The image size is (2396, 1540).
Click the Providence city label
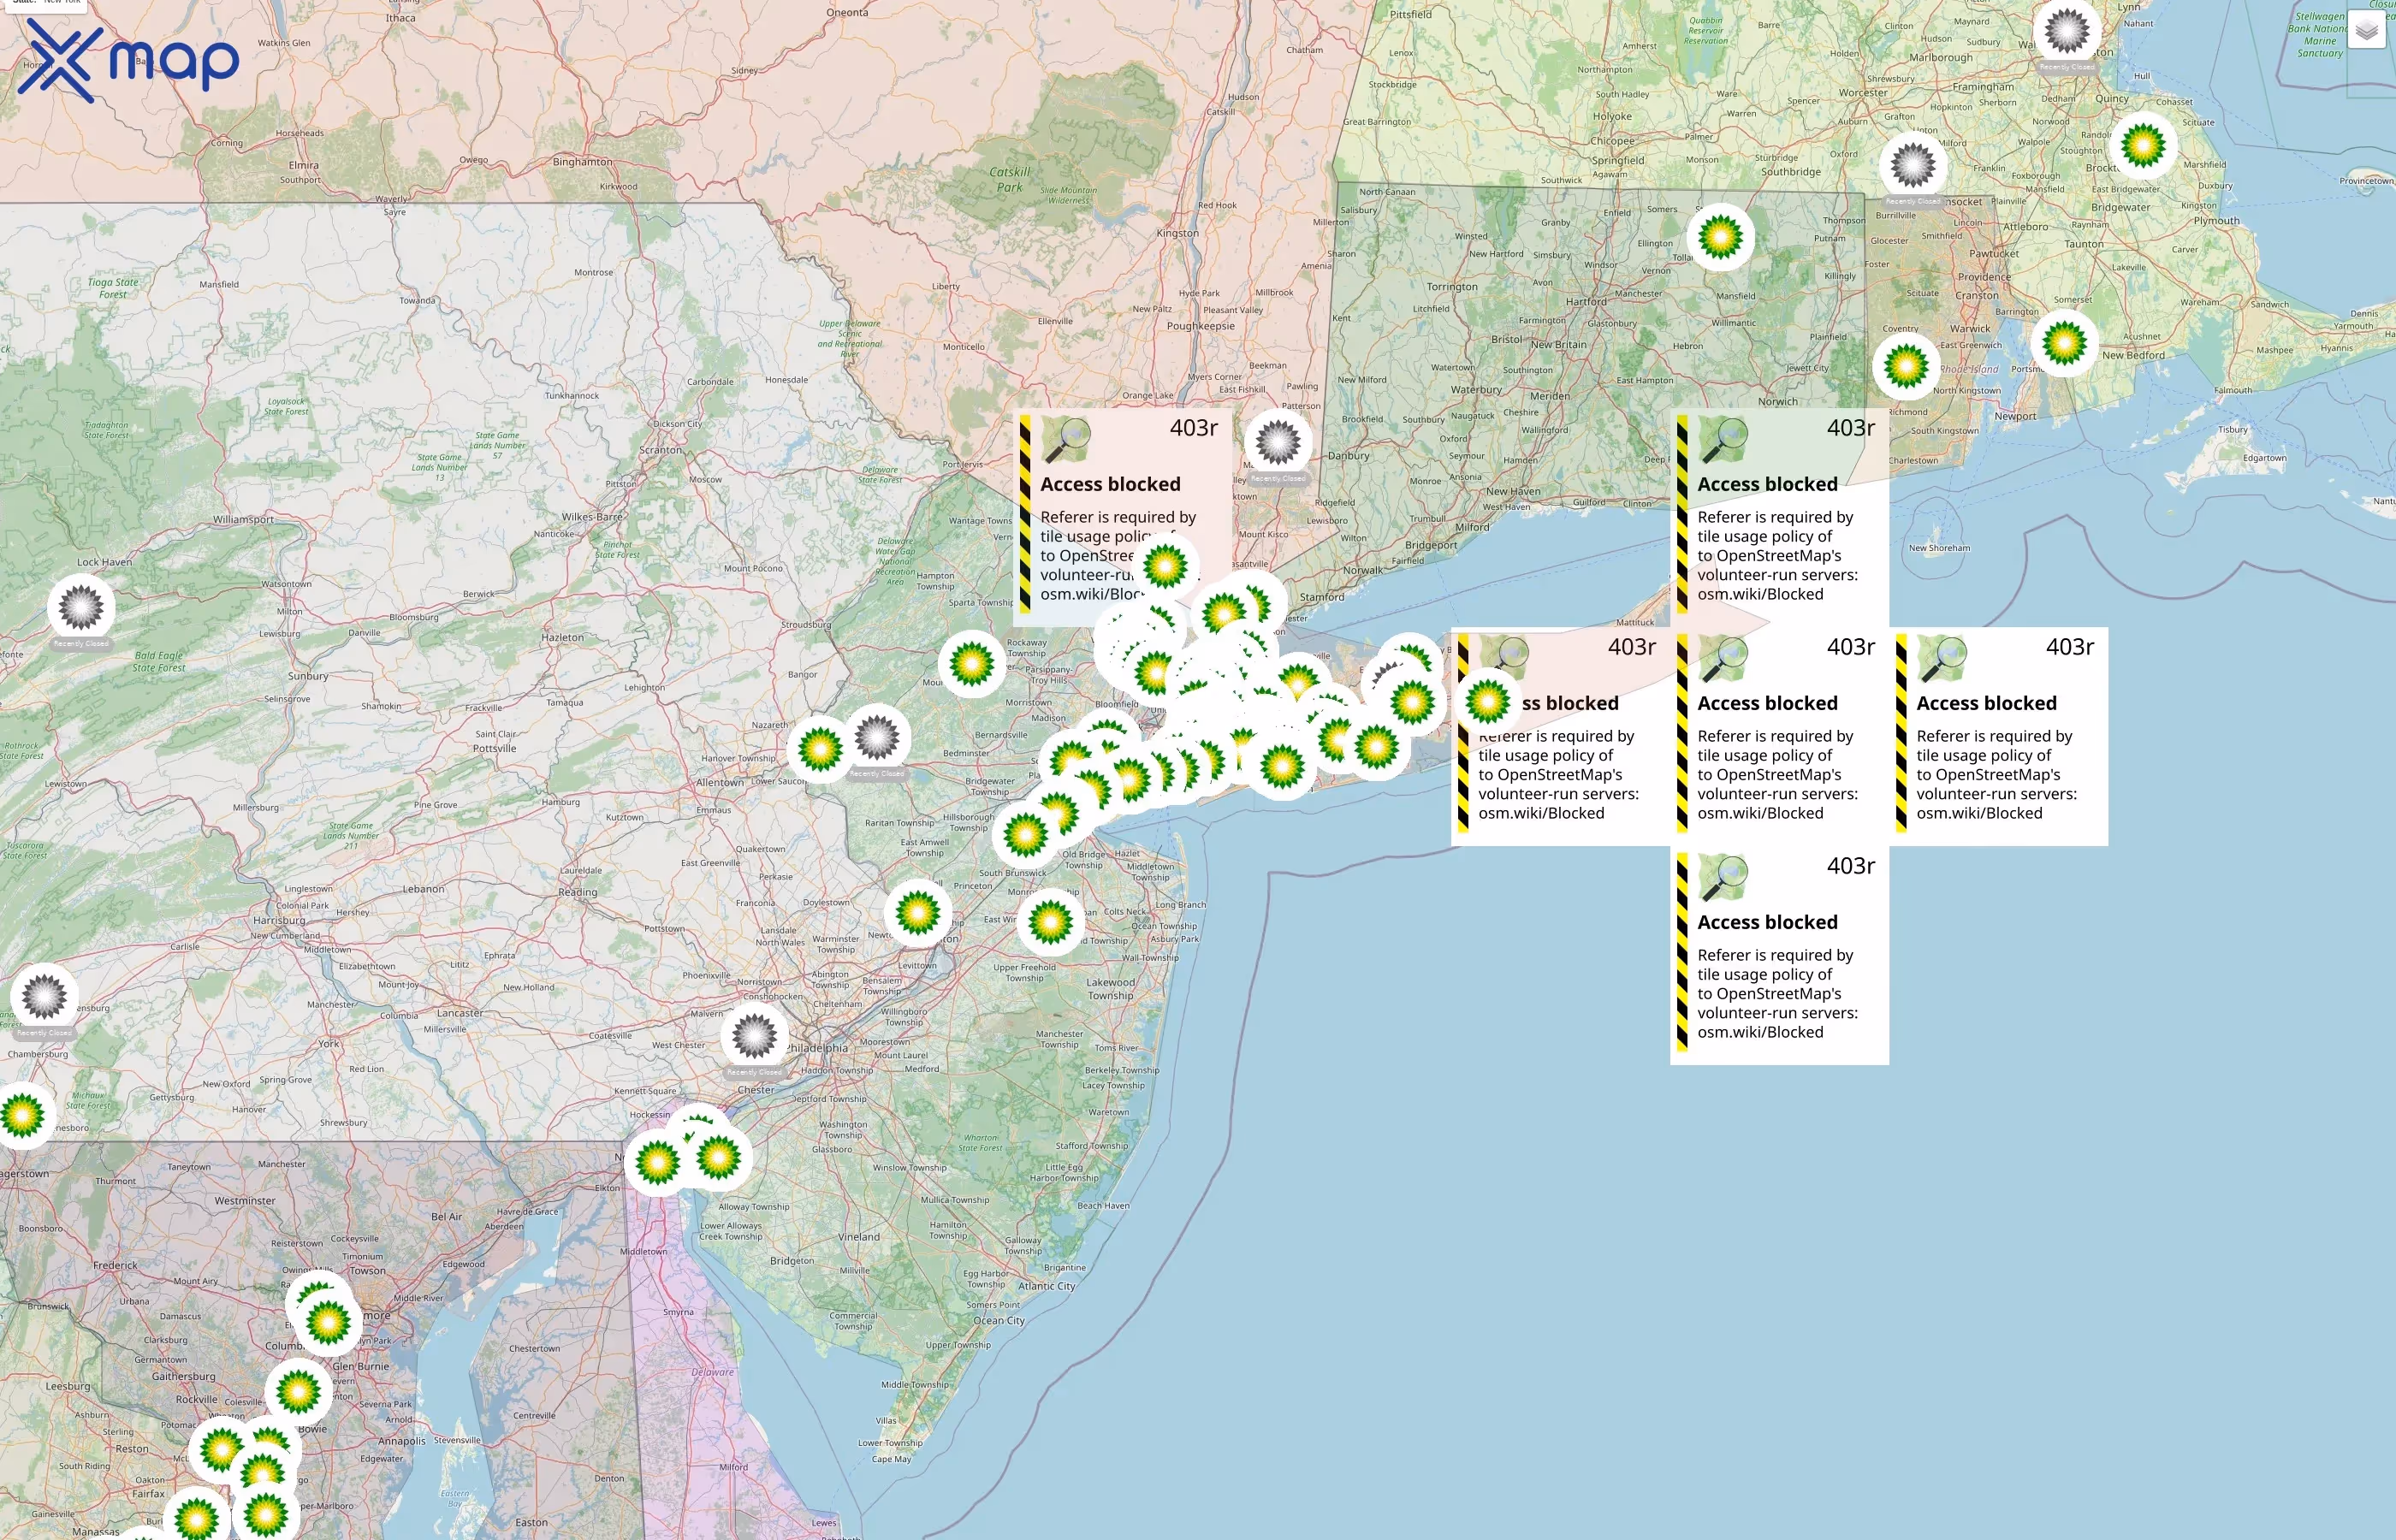[1984, 277]
